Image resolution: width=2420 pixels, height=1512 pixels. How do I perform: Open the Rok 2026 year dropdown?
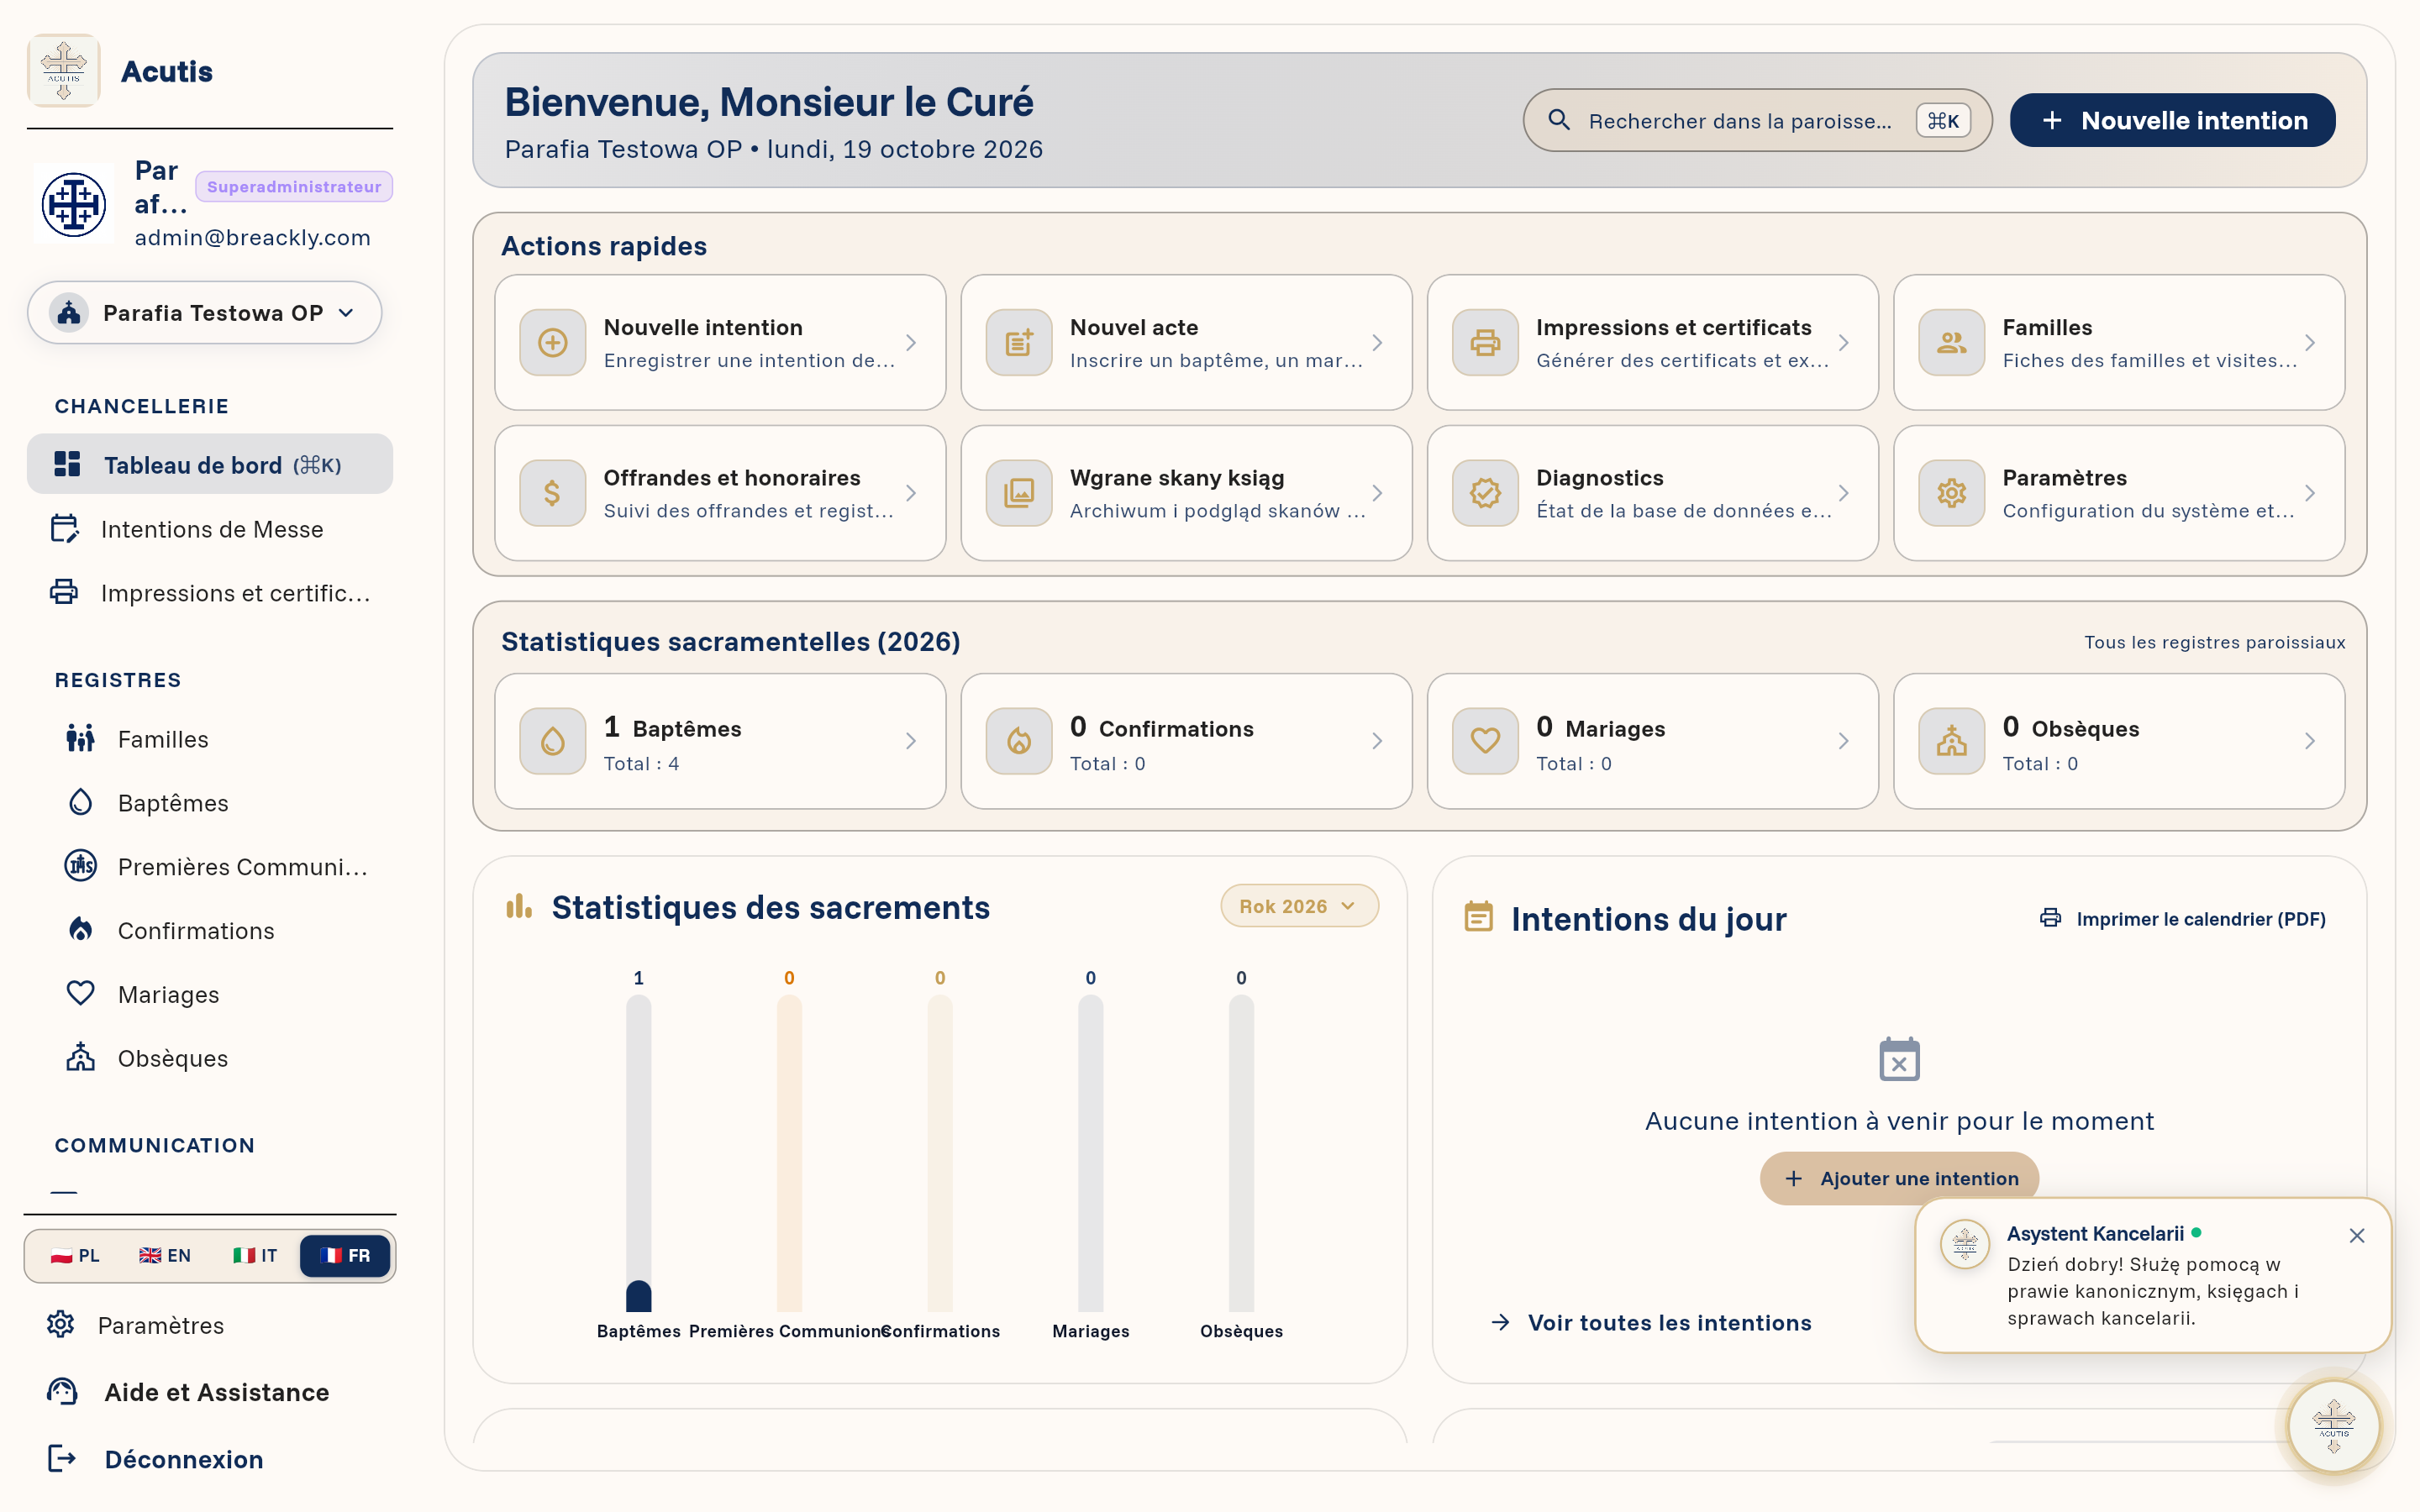(x=1299, y=906)
